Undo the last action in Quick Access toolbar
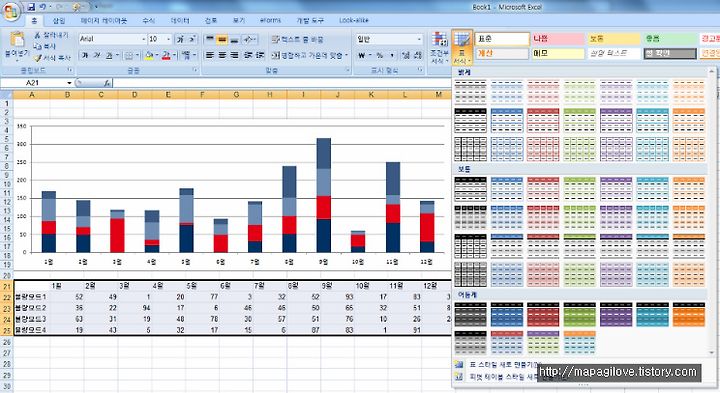Viewport: 720px width, 393px height. pos(43,7)
